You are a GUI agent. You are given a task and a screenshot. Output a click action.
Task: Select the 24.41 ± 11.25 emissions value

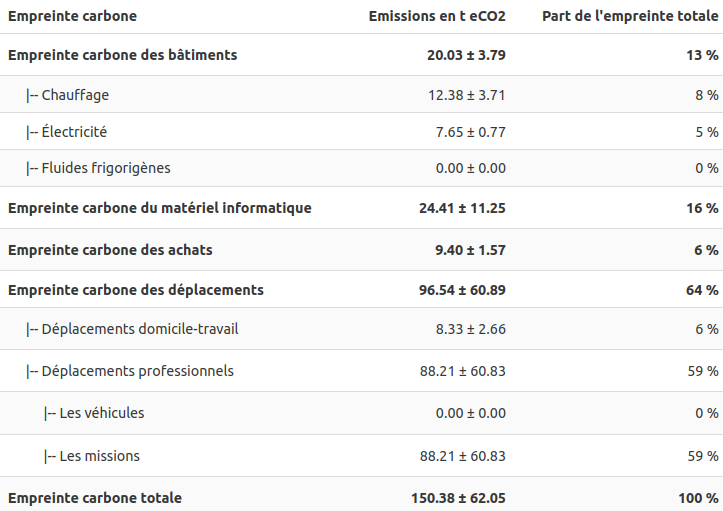tap(462, 208)
